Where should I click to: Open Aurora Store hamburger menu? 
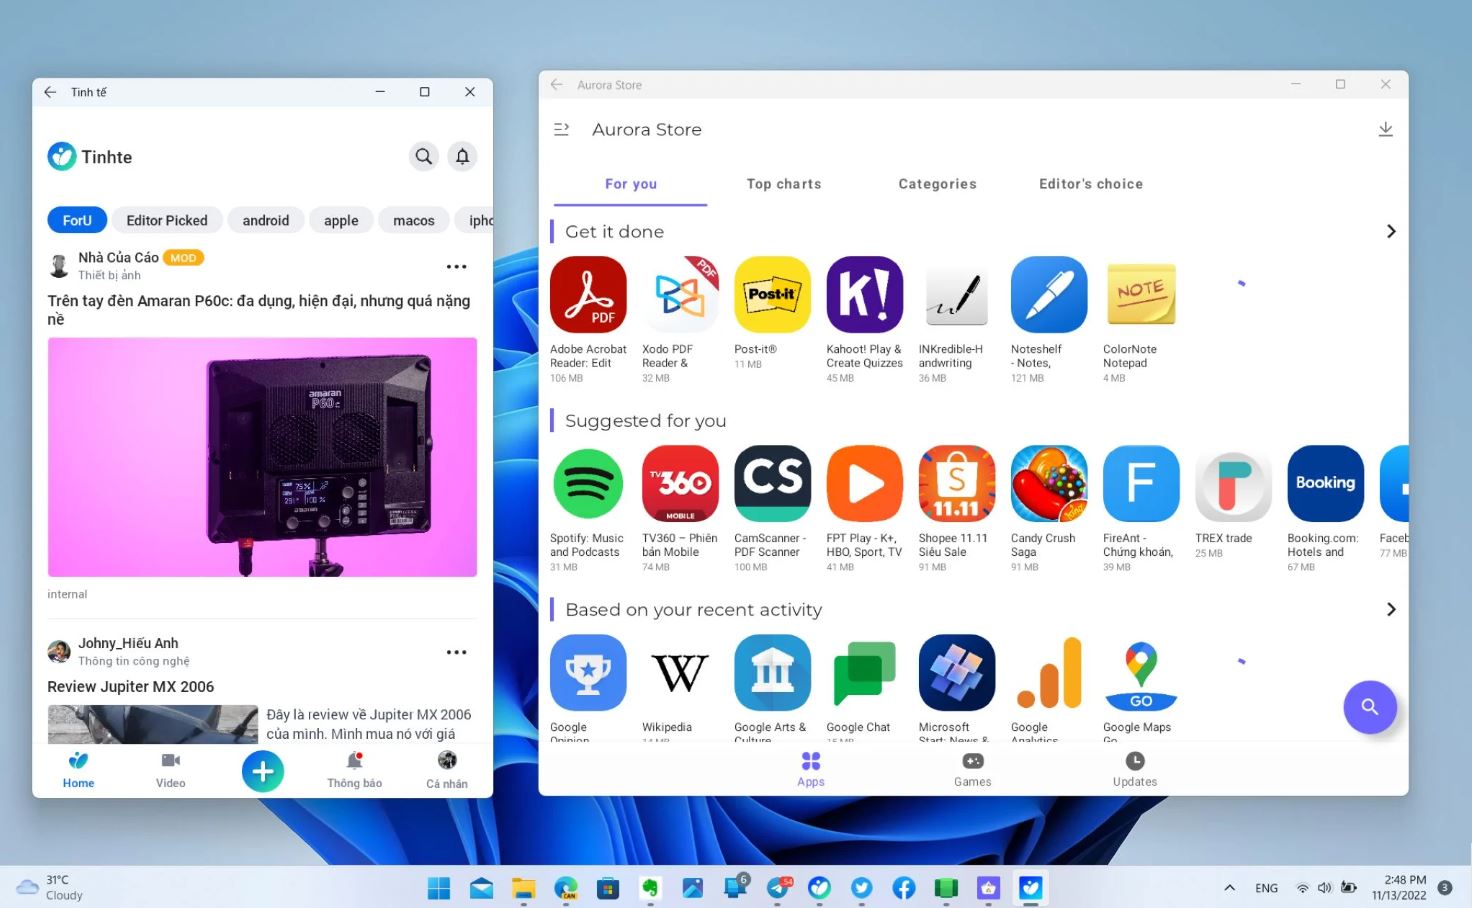(x=561, y=129)
